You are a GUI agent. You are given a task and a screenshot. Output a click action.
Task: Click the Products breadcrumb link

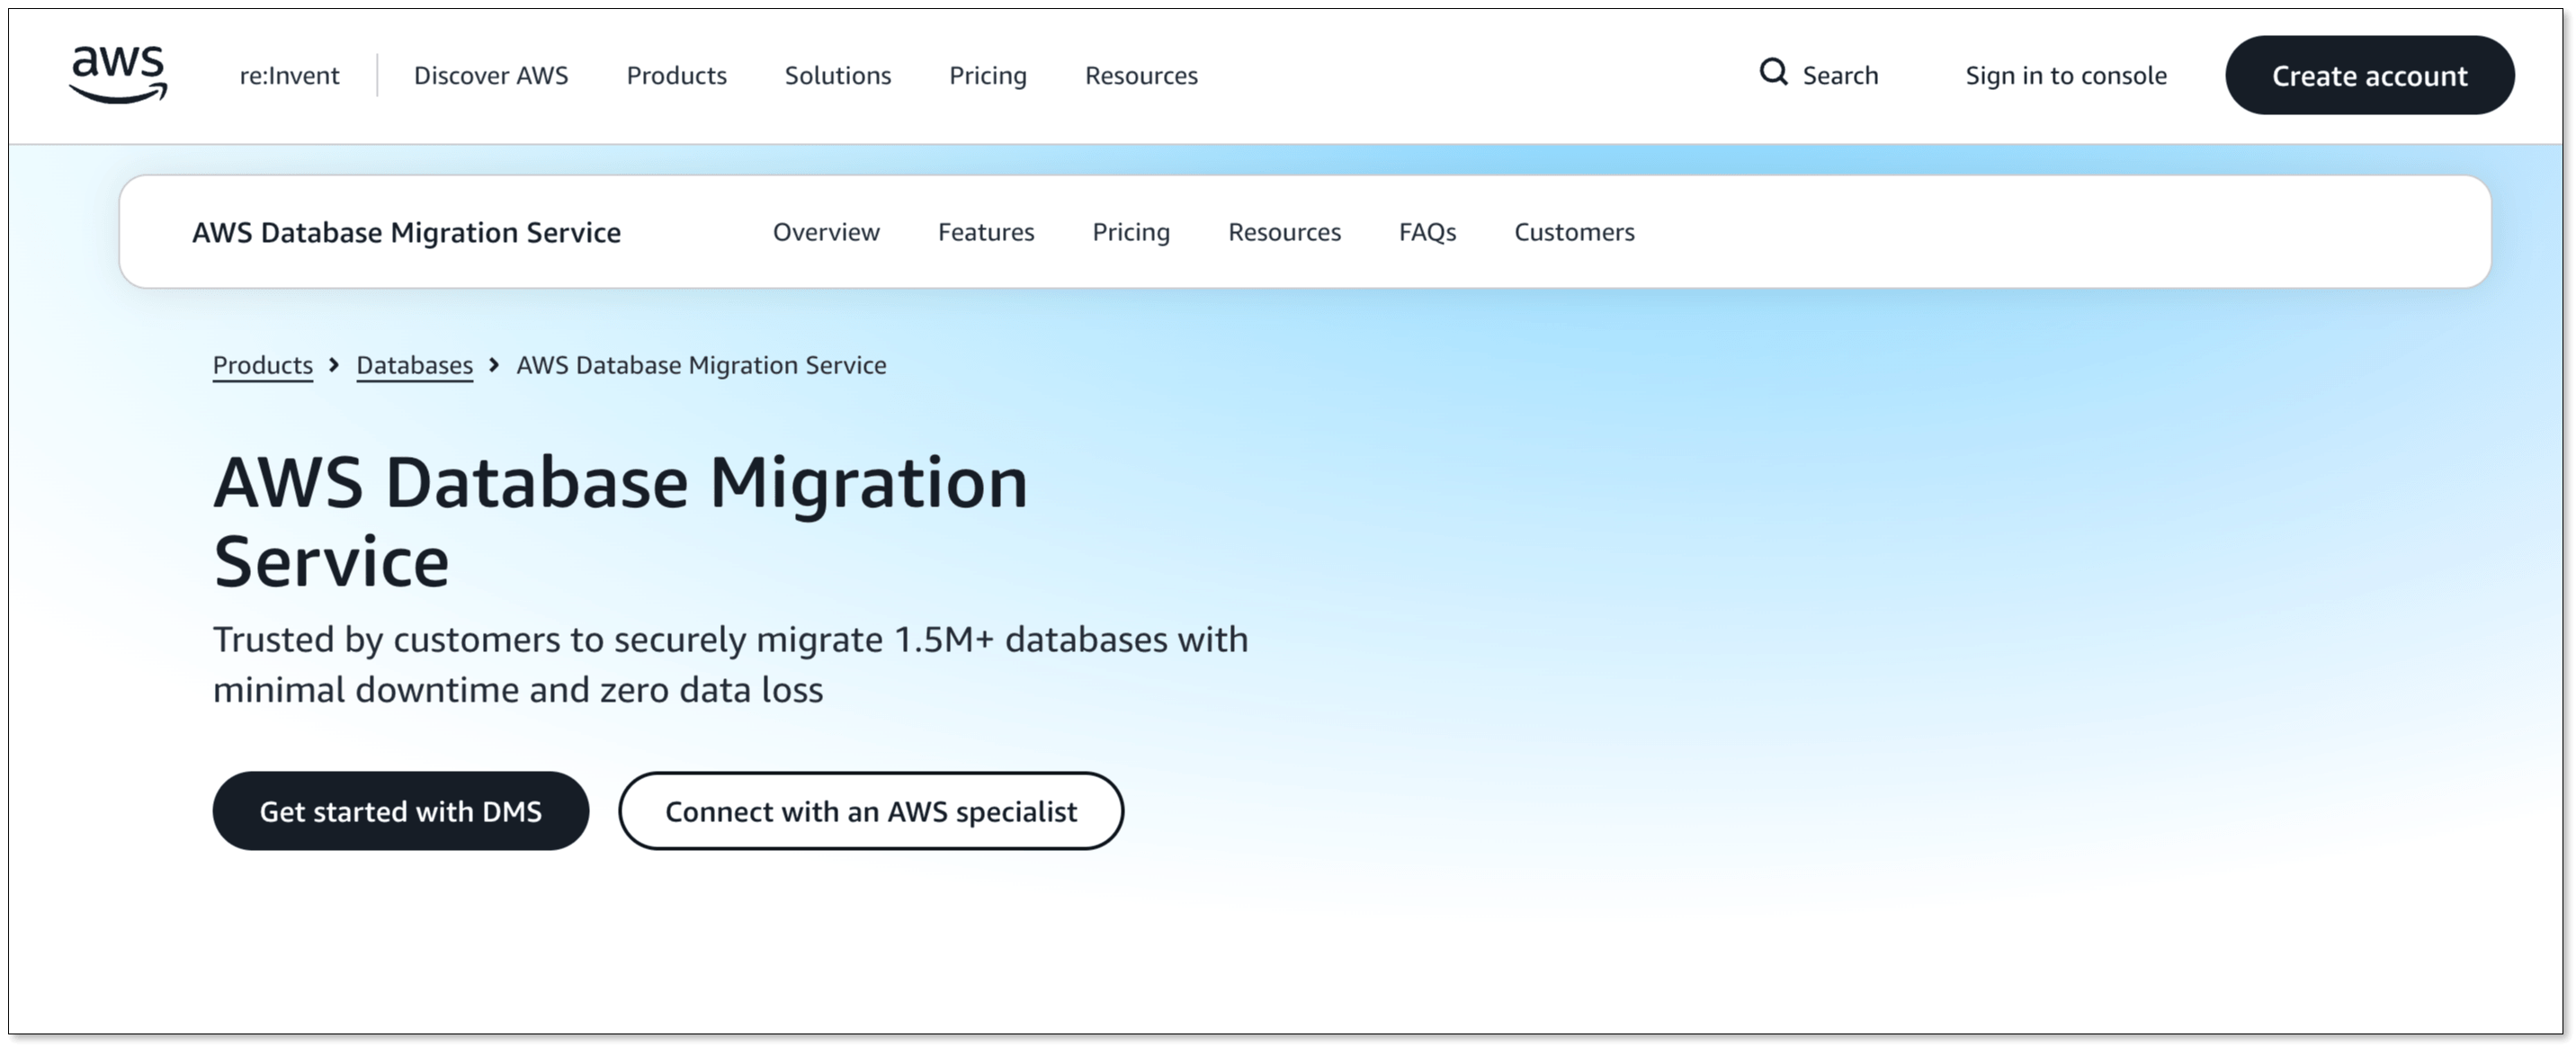263,365
